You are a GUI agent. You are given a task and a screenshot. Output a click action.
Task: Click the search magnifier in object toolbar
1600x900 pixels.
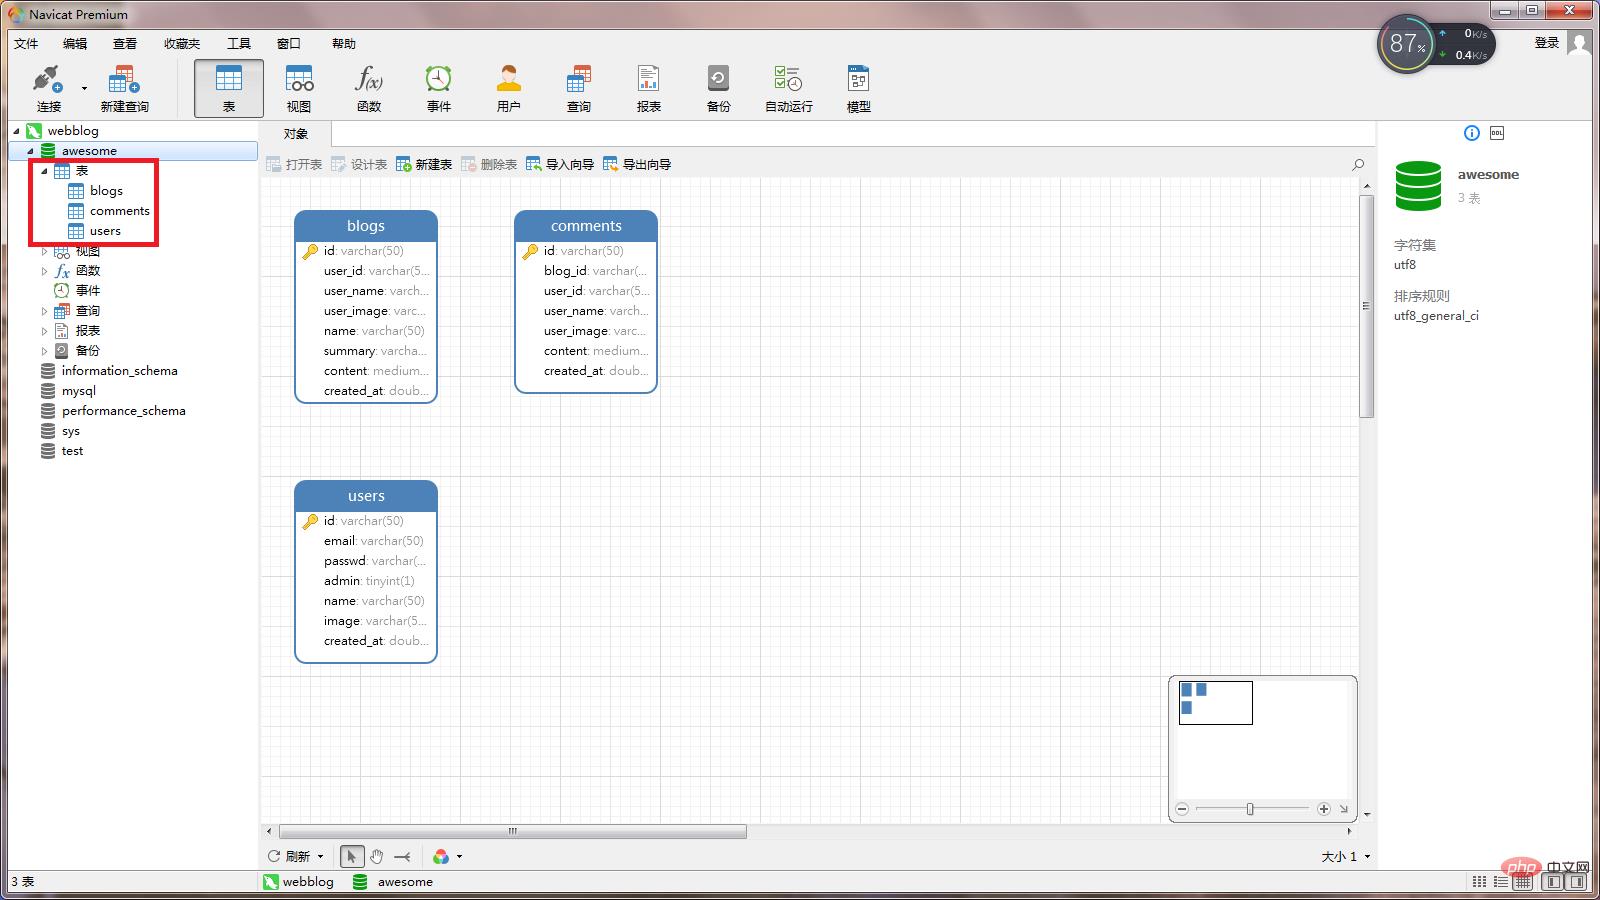1358,164
